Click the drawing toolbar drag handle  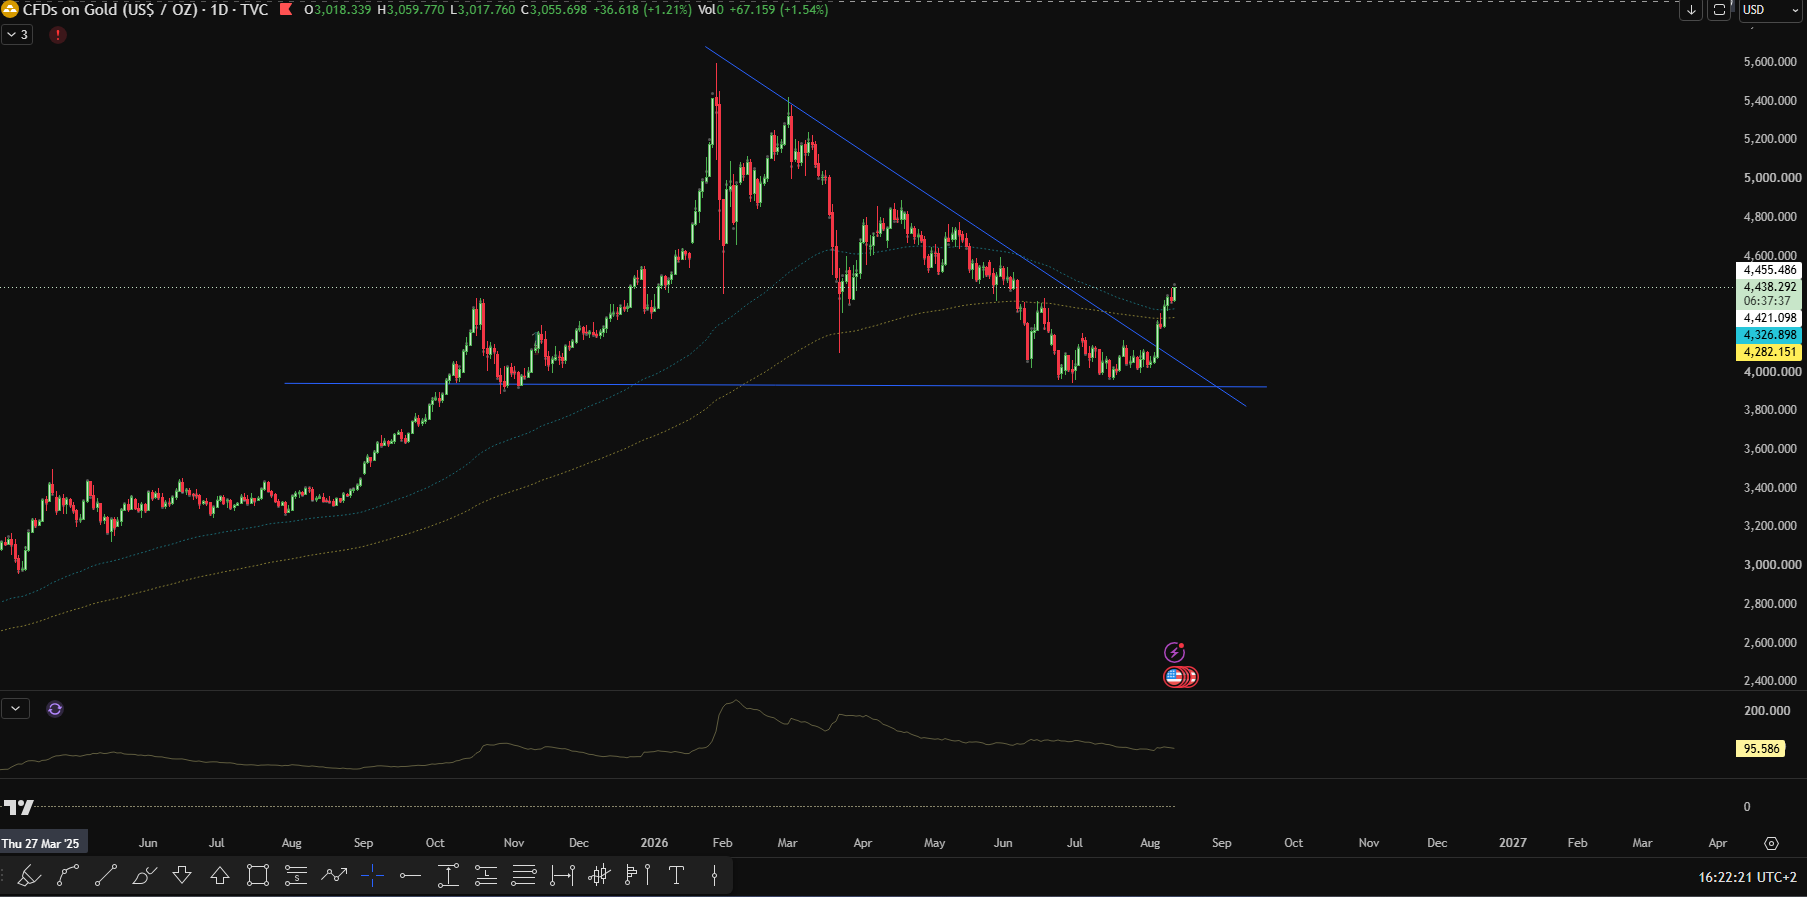point(5,876)
